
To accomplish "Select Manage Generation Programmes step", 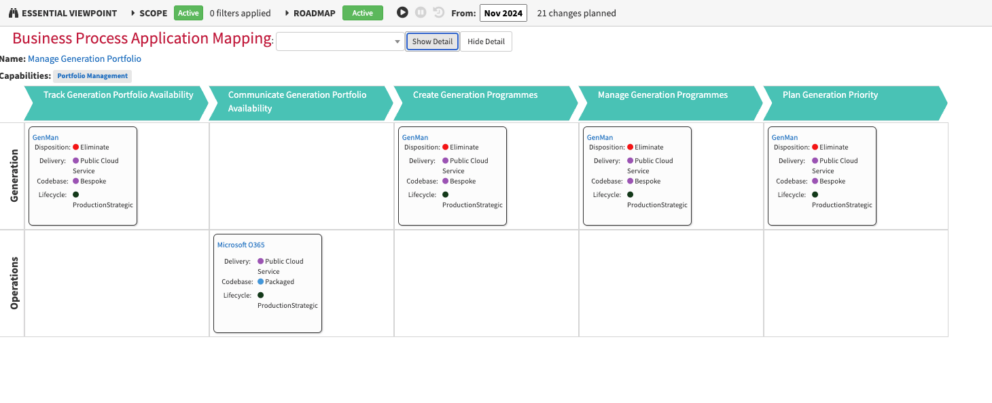I will tap(671, 102).
